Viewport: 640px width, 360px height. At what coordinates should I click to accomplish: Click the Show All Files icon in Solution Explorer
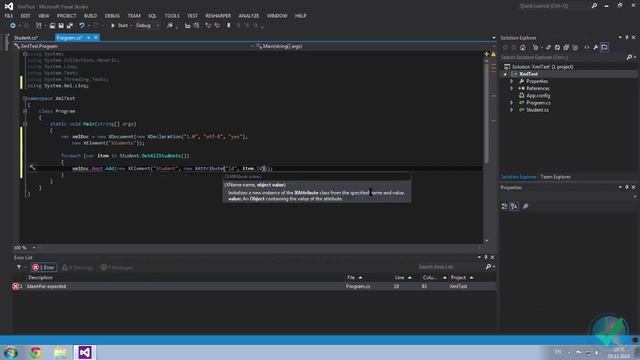tap(575, 47)
